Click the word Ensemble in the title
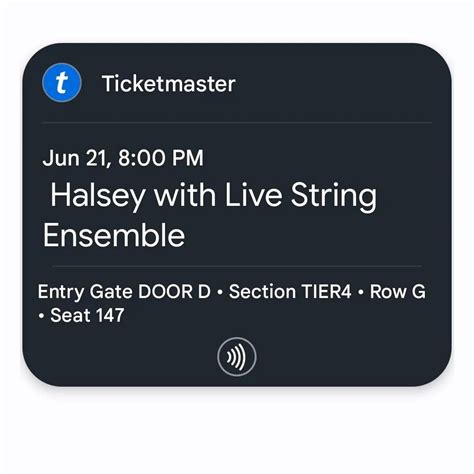This screenshot has height=474, width=474. 114,235
